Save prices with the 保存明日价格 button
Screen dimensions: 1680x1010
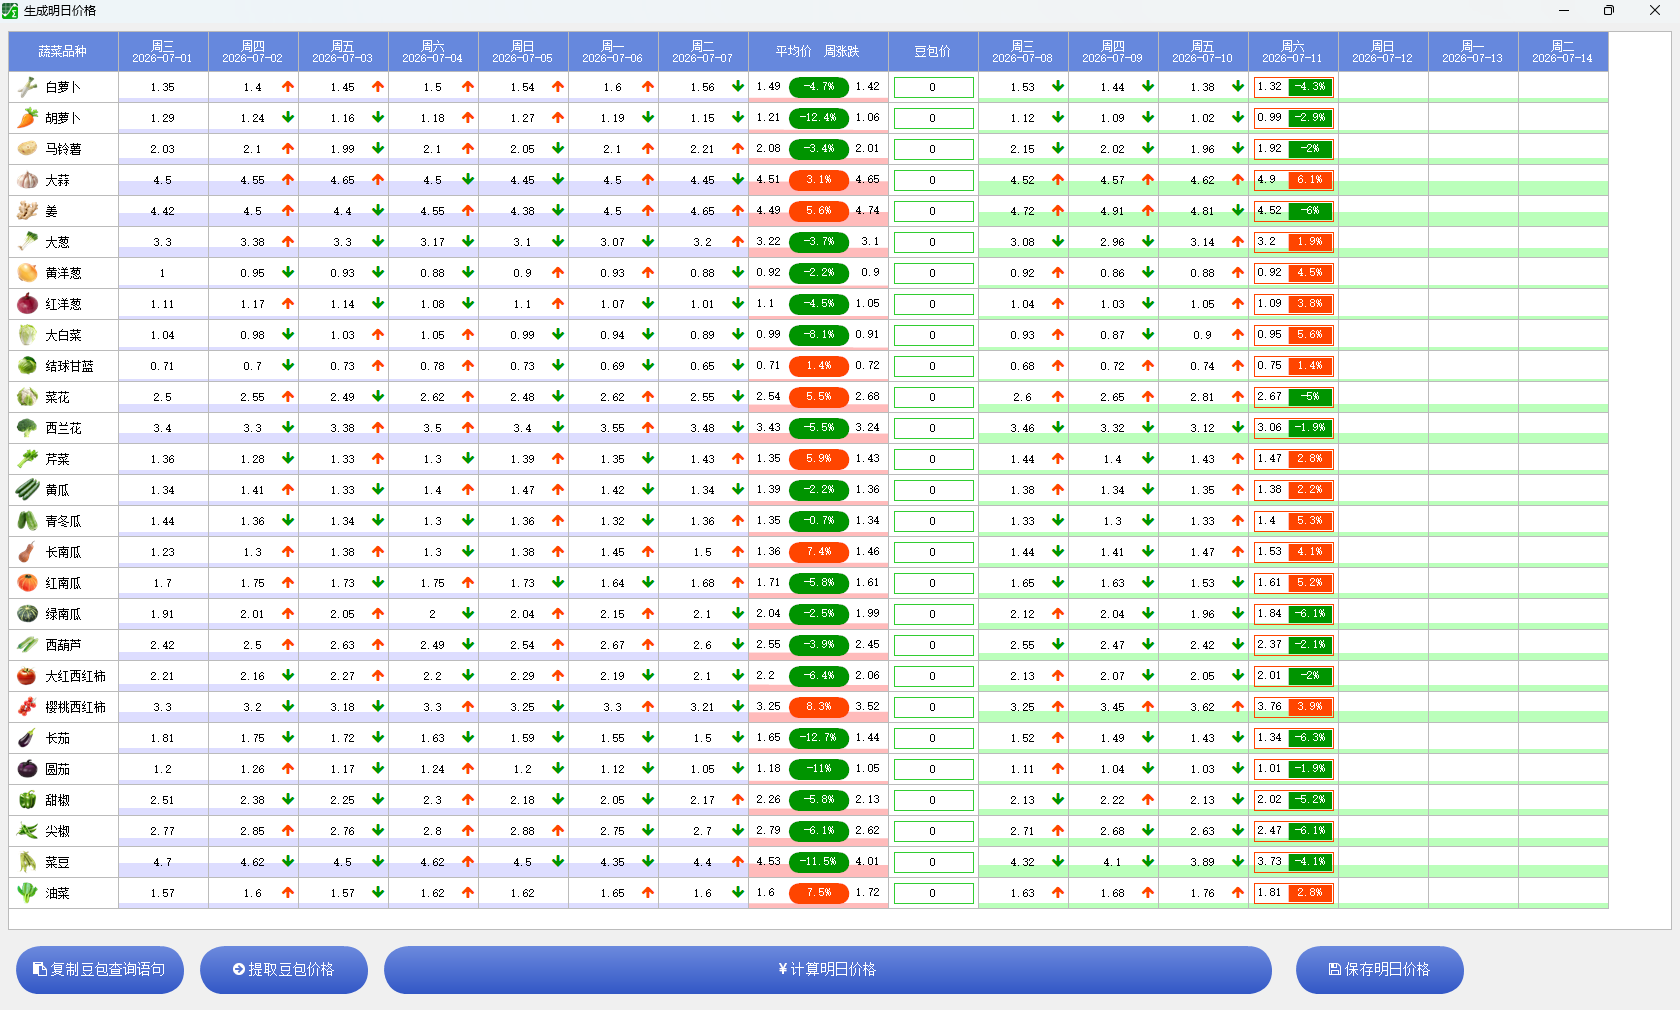point(1380,970)
